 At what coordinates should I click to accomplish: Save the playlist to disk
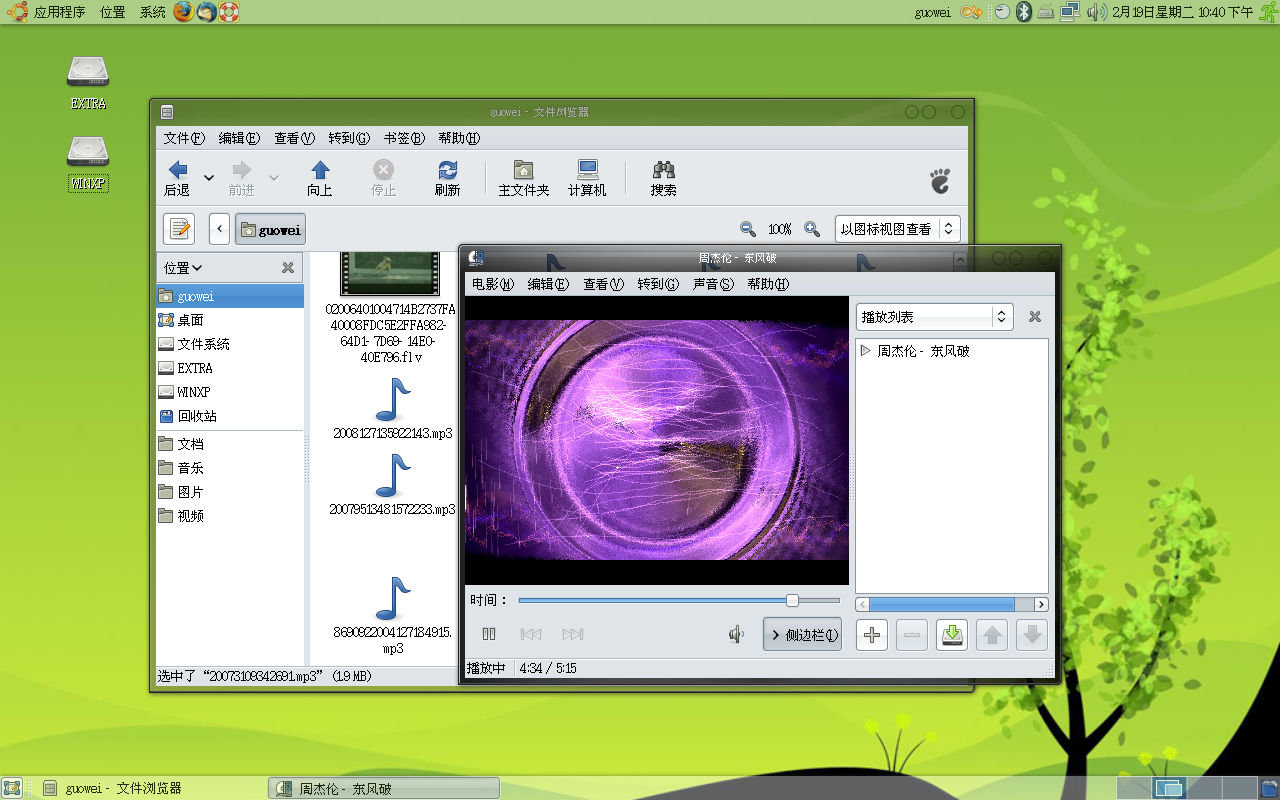pos(952,634)
